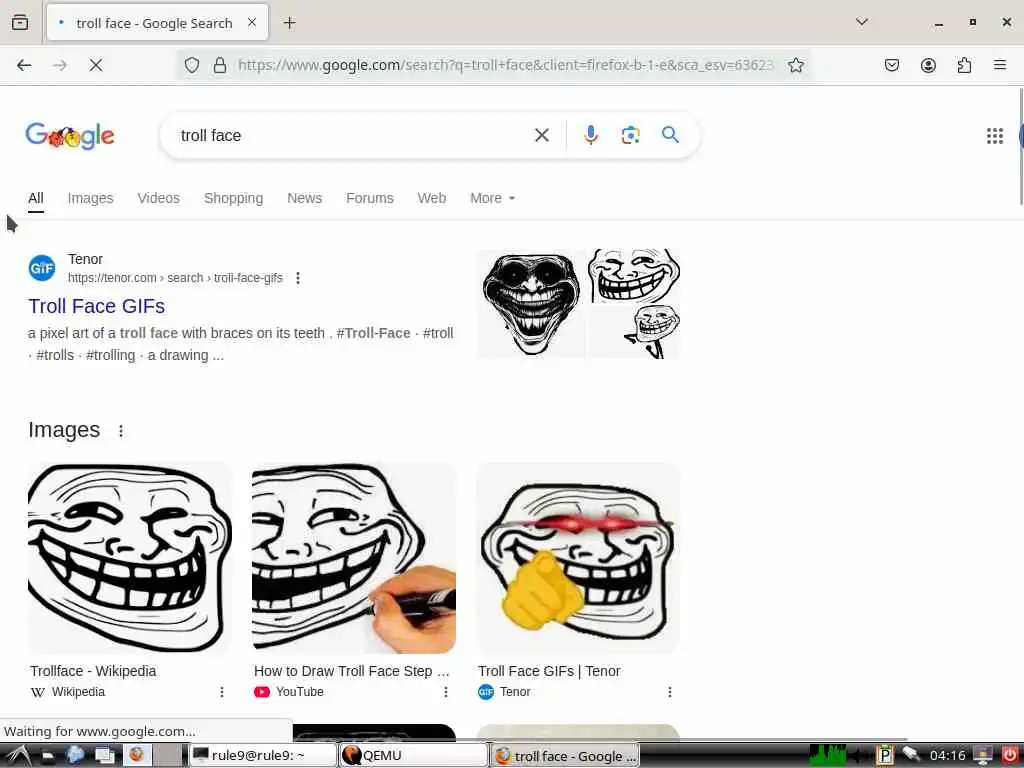Switch to the 'rule9@rule9: ~' terminal window
The image size is (1024, 768).
[263, 756]
